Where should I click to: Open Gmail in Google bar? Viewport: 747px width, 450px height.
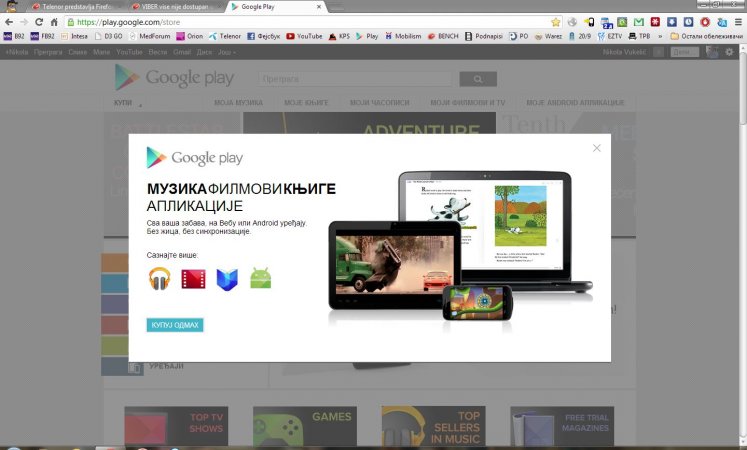click(182, 52)
